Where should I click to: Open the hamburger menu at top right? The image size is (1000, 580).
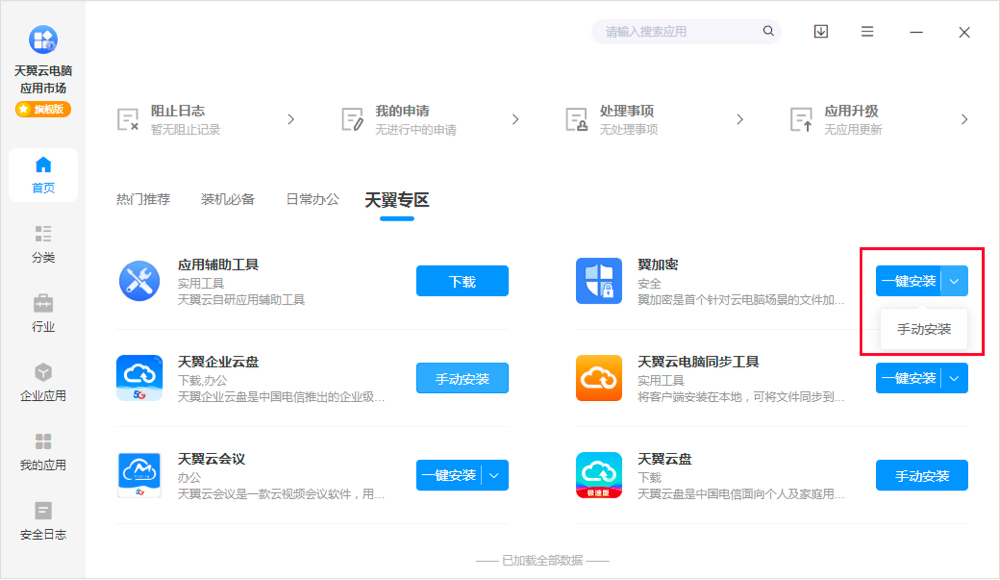coord(866,31)
